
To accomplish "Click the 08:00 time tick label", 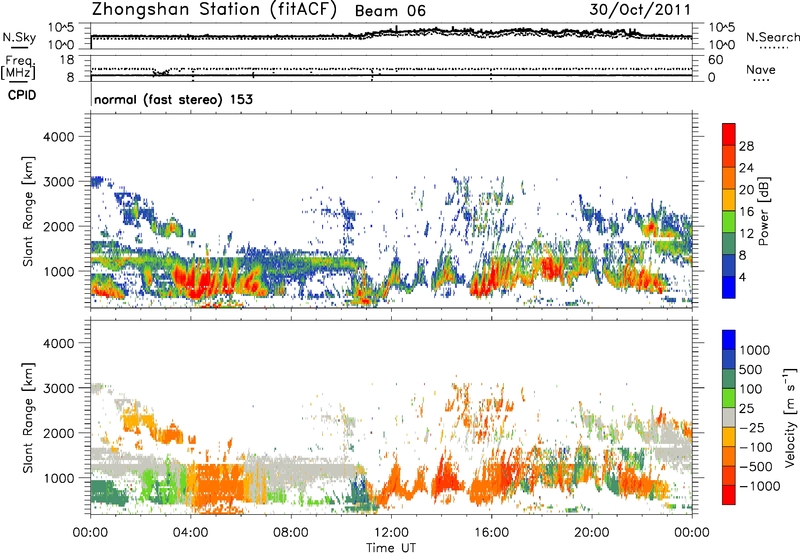I will [291, 533].
